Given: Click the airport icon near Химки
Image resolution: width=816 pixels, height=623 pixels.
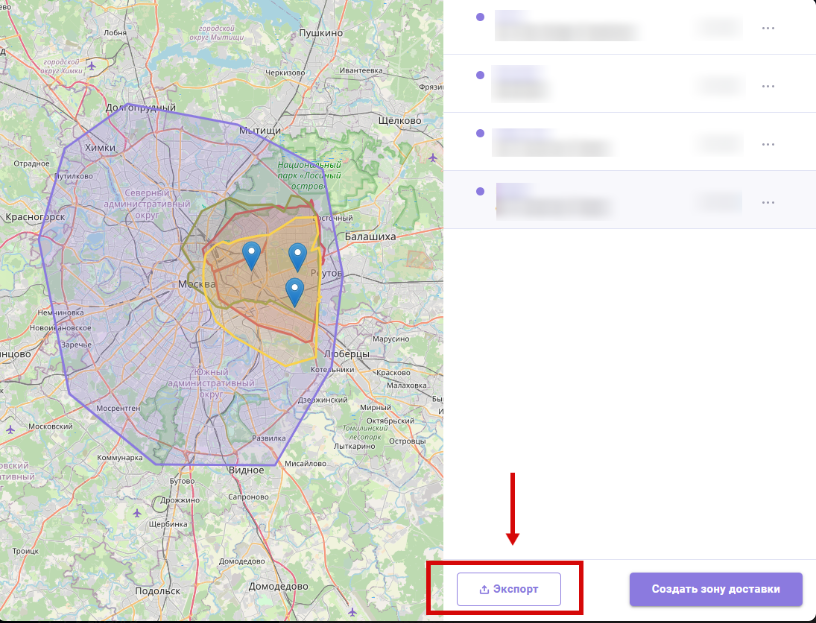Looking at the screenshot, I should [x=93, y=66].
